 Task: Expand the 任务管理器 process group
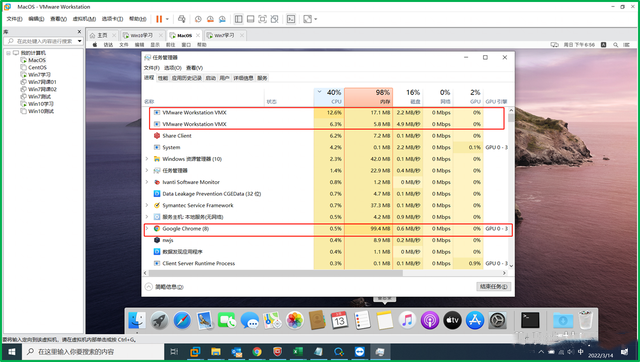tap(147, 171)
